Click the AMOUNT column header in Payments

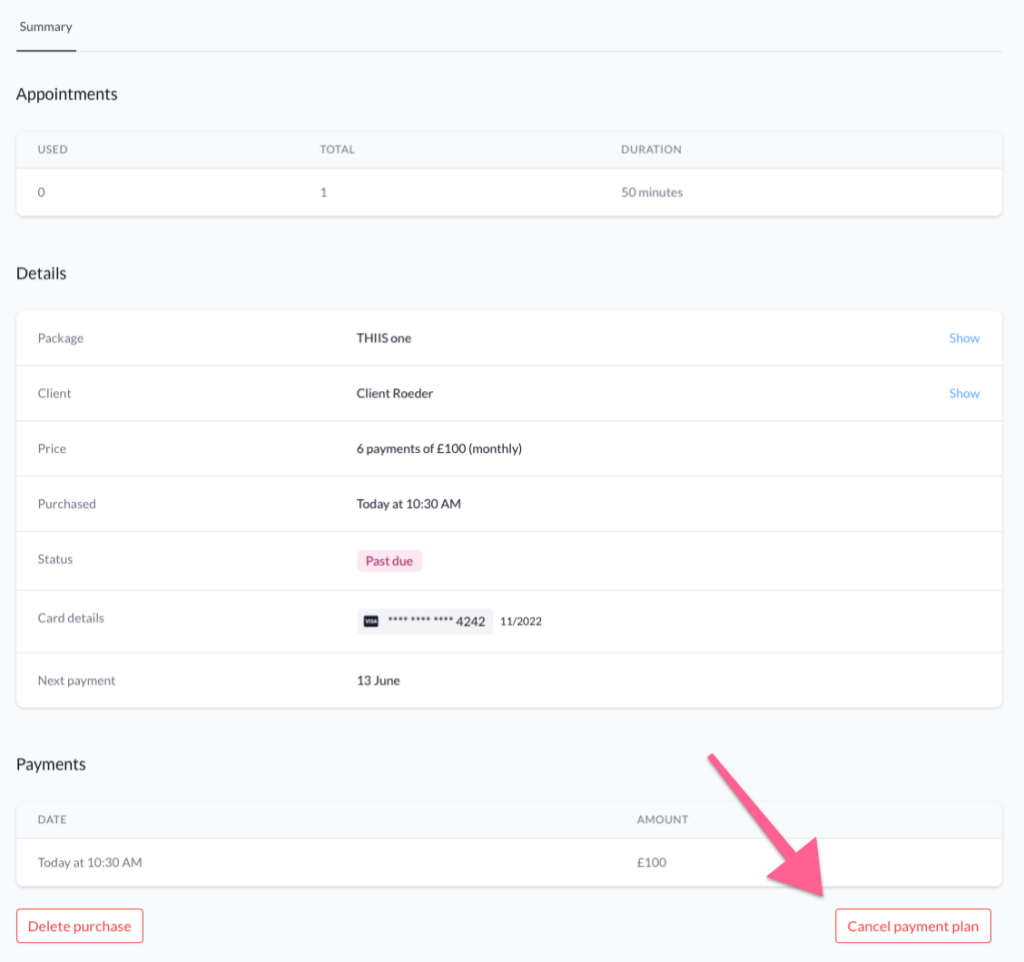(662, 819)
